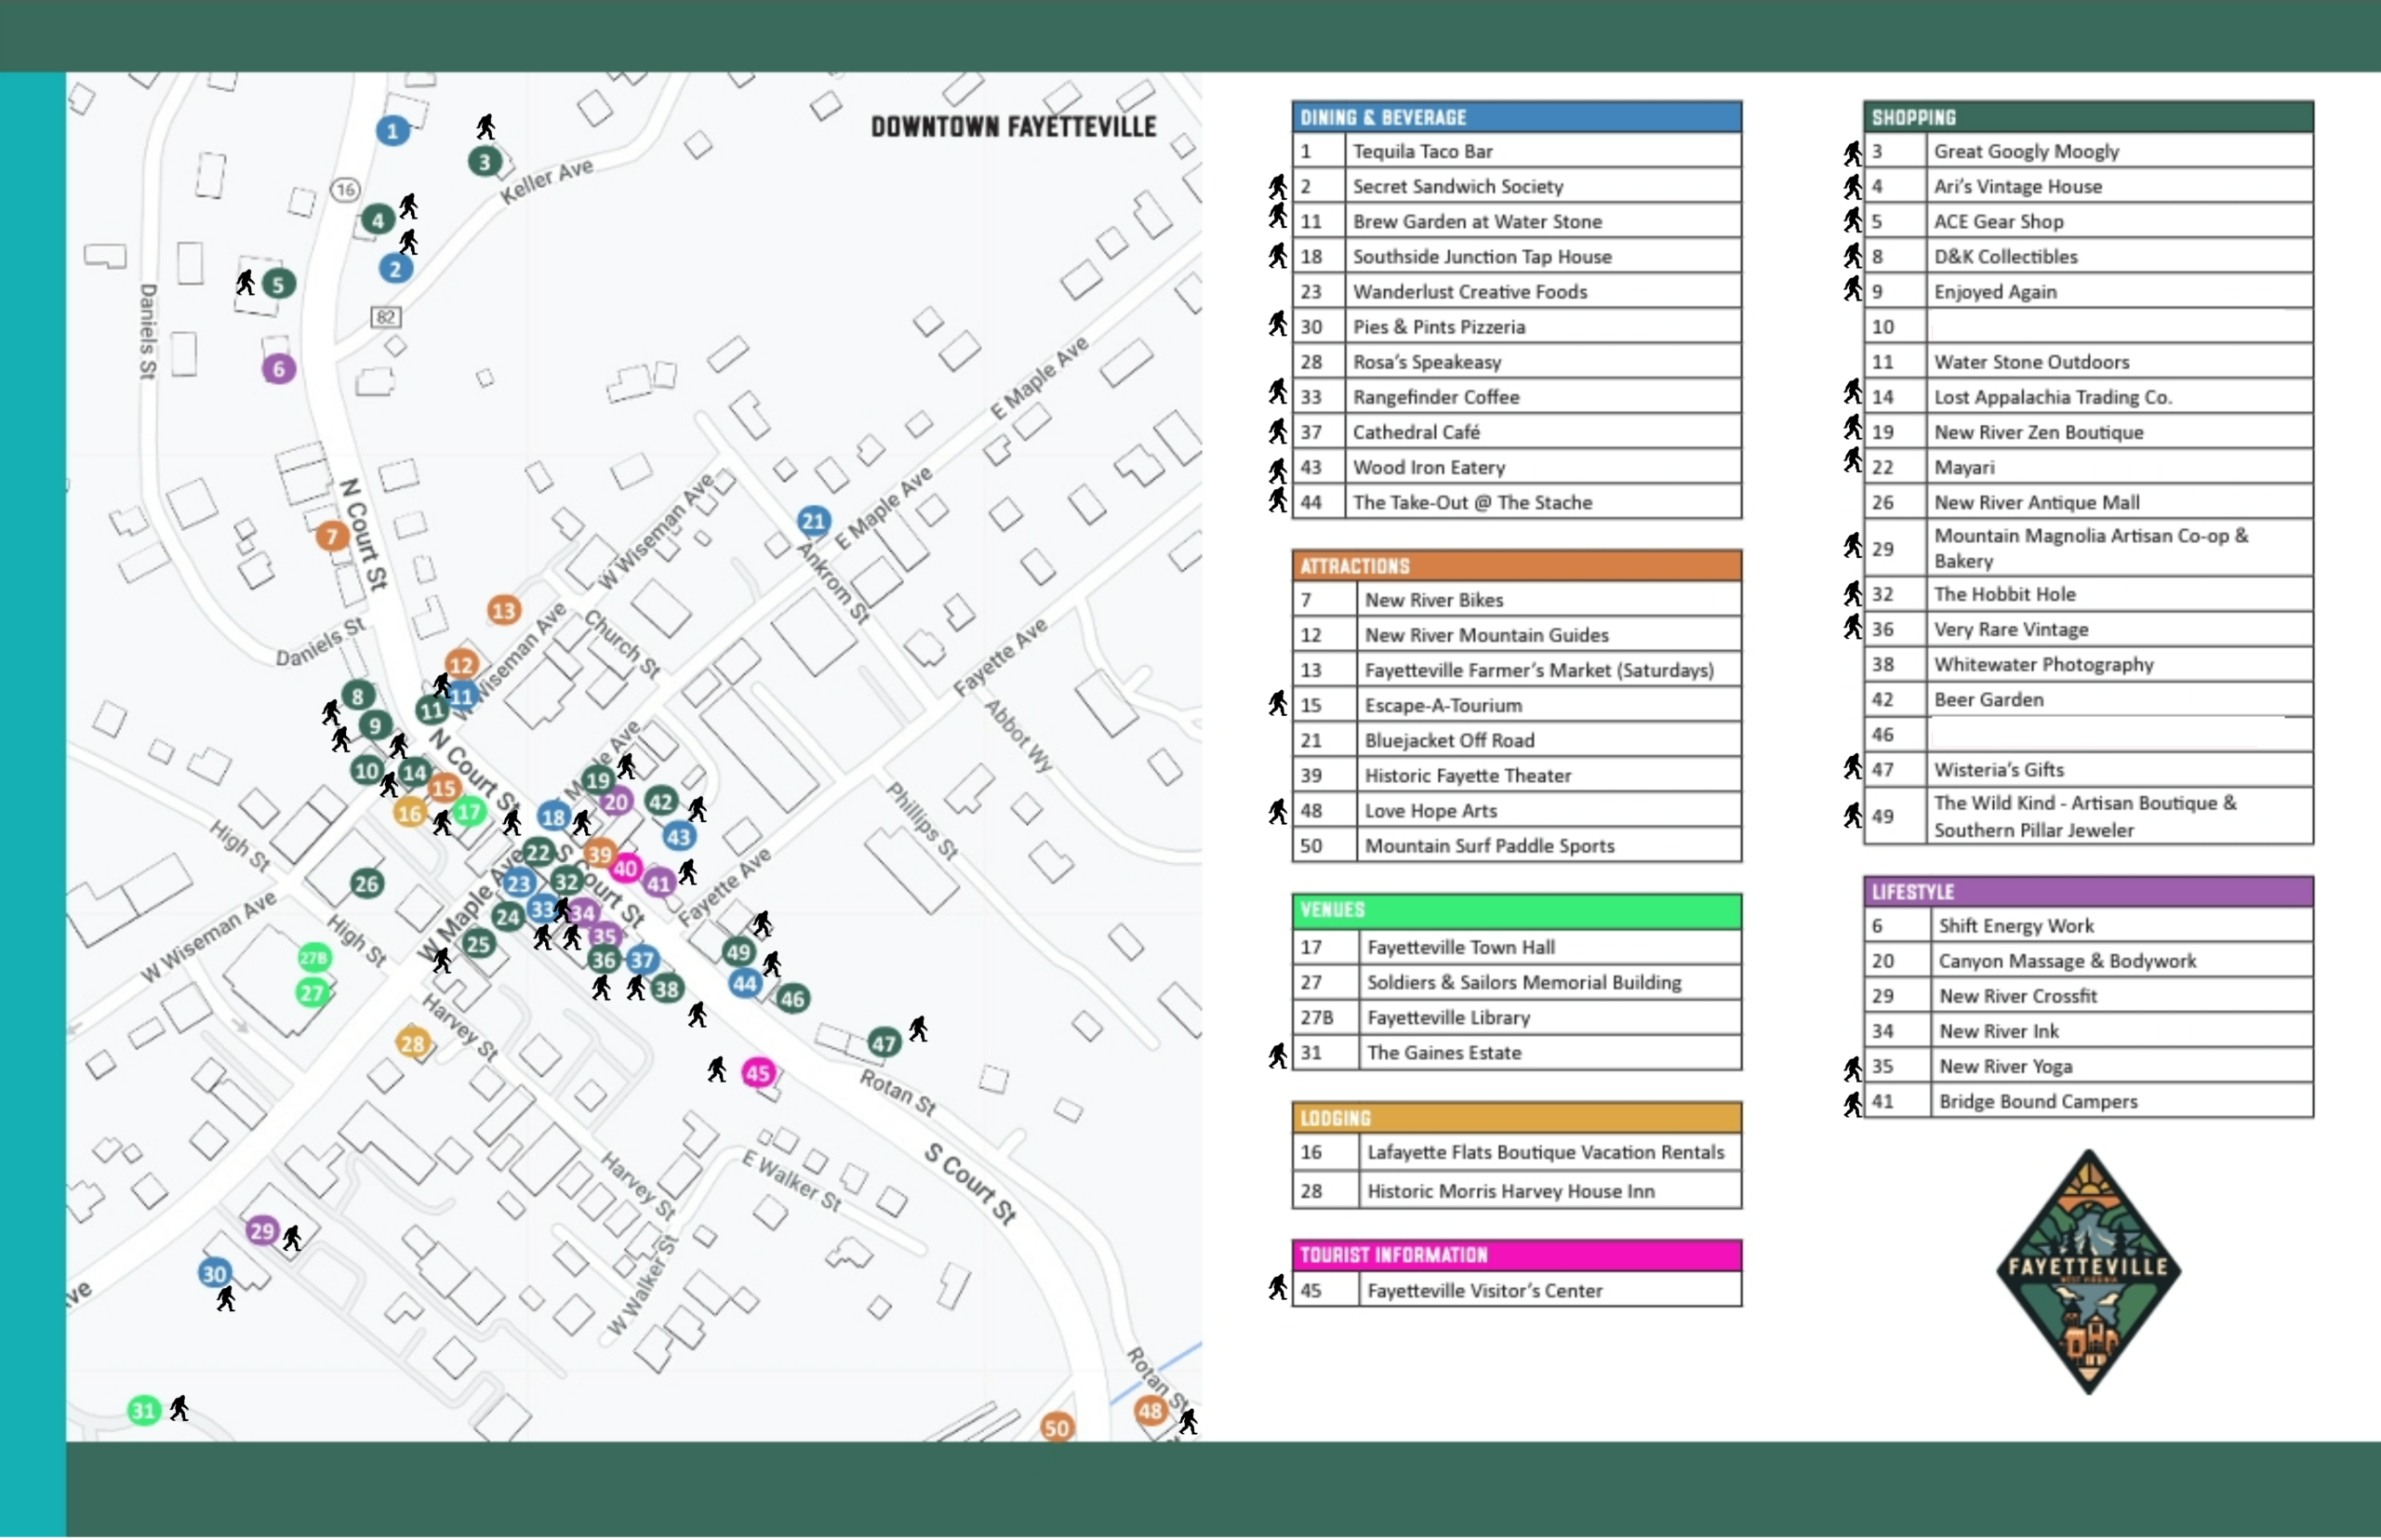The width and height of the screenshot is (2381, 1540).
Task: Select blue marker 30 Pies & Pints
Action: 215,1274
